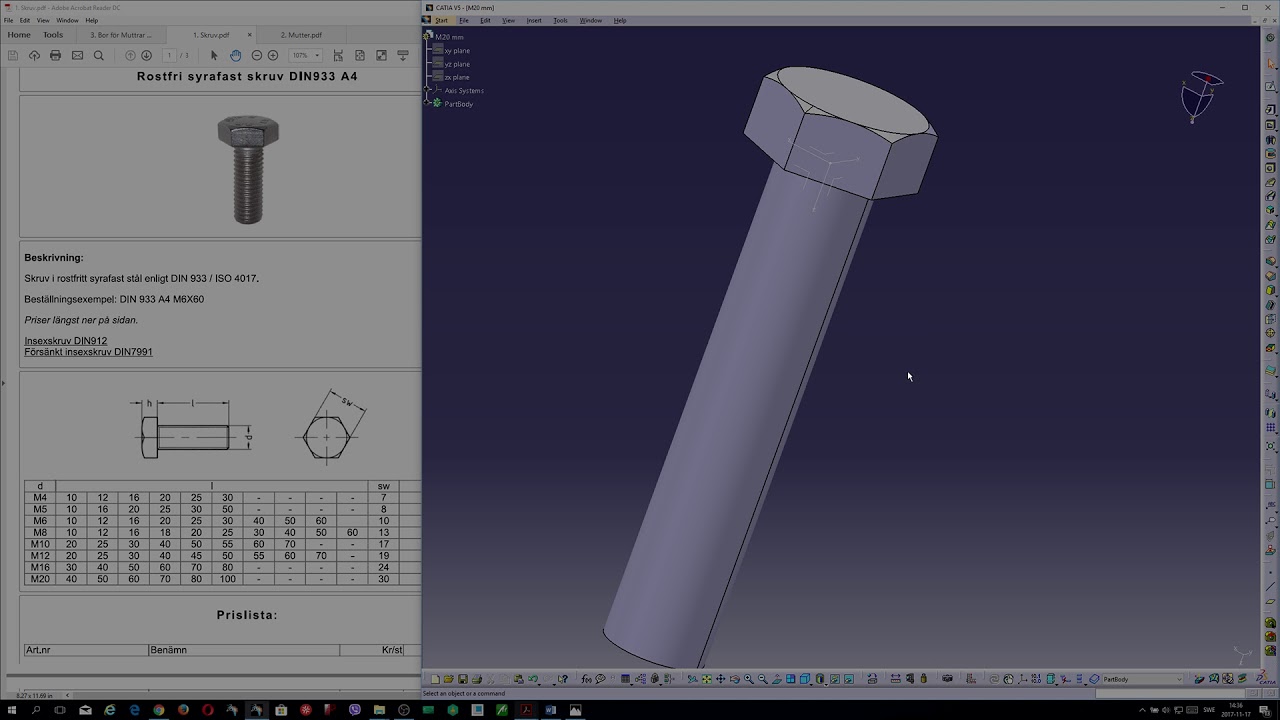Click the M10 row label in the table
The image size is (1280, 720).
(x=40, y=544)
